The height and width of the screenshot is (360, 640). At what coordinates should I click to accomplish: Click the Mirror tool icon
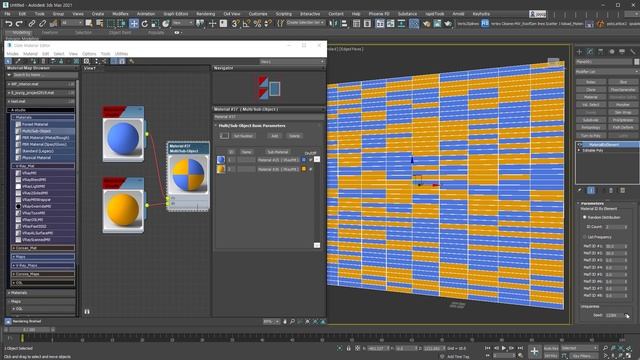(x=333, y=24)
